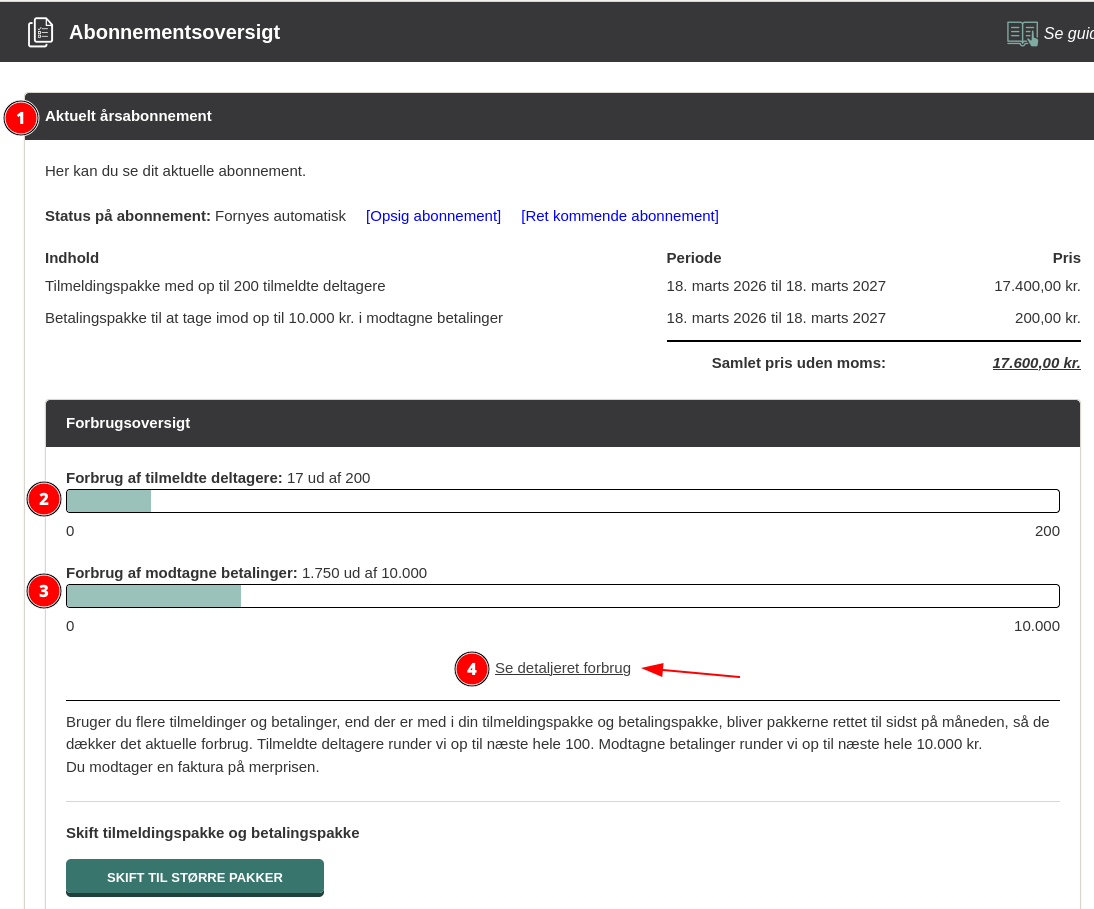Click the red number 1 marker
This screenshot has height=909, width=1094.
(x=21, y=118)
